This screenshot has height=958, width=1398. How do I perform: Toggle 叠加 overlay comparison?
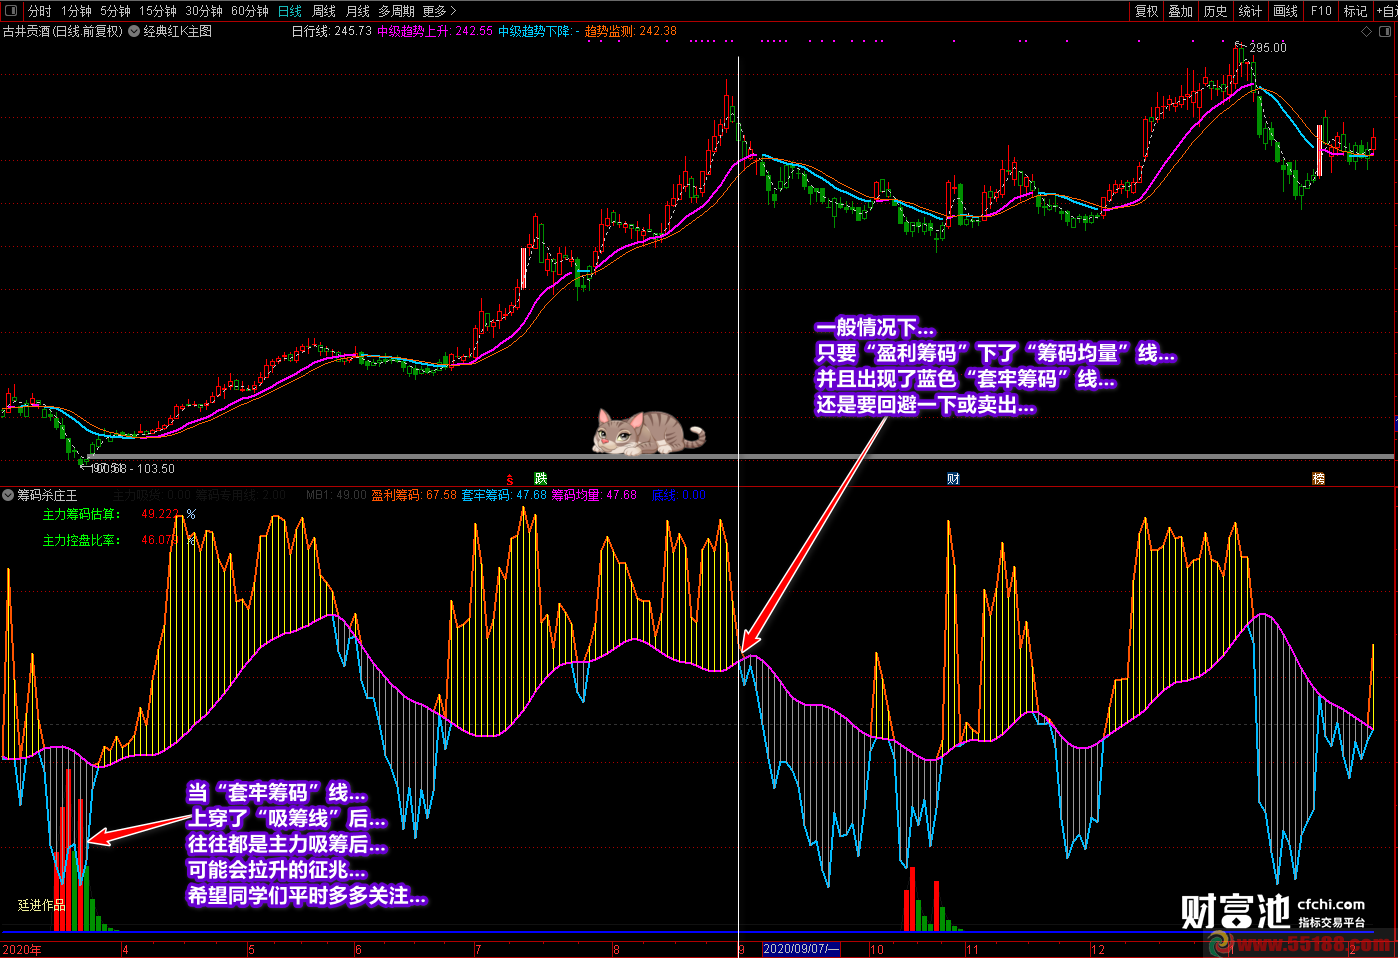point(1181,11)
